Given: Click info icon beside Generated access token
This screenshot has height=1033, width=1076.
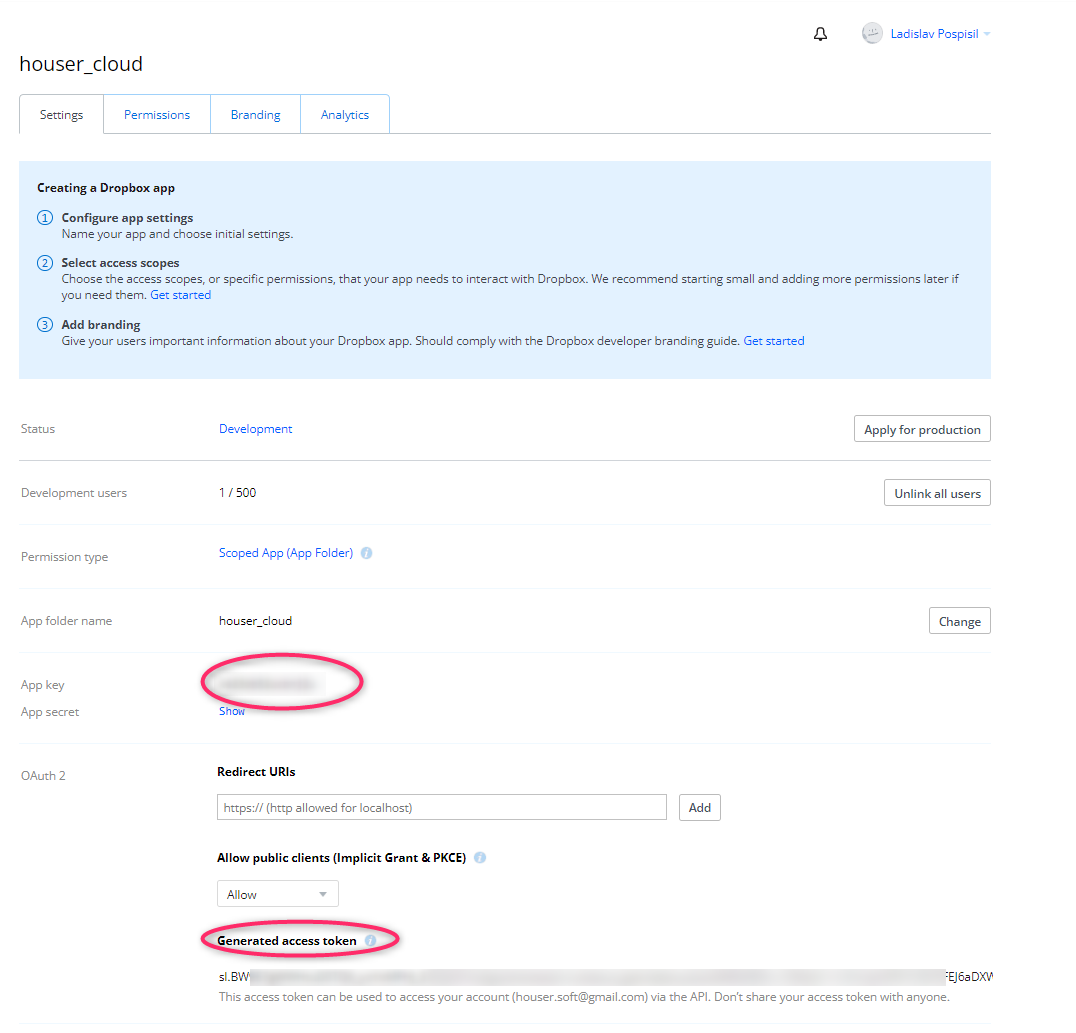Looking at the screenshot, I should pos(371,941).
